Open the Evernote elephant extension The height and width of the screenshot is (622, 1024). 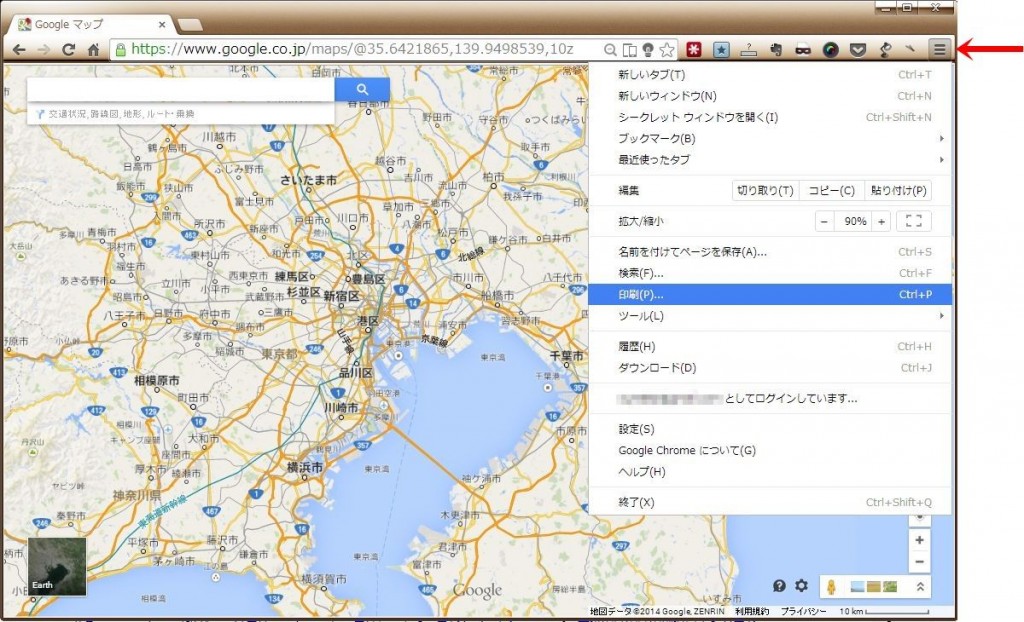pyautogui.click(x=776, y=50)
